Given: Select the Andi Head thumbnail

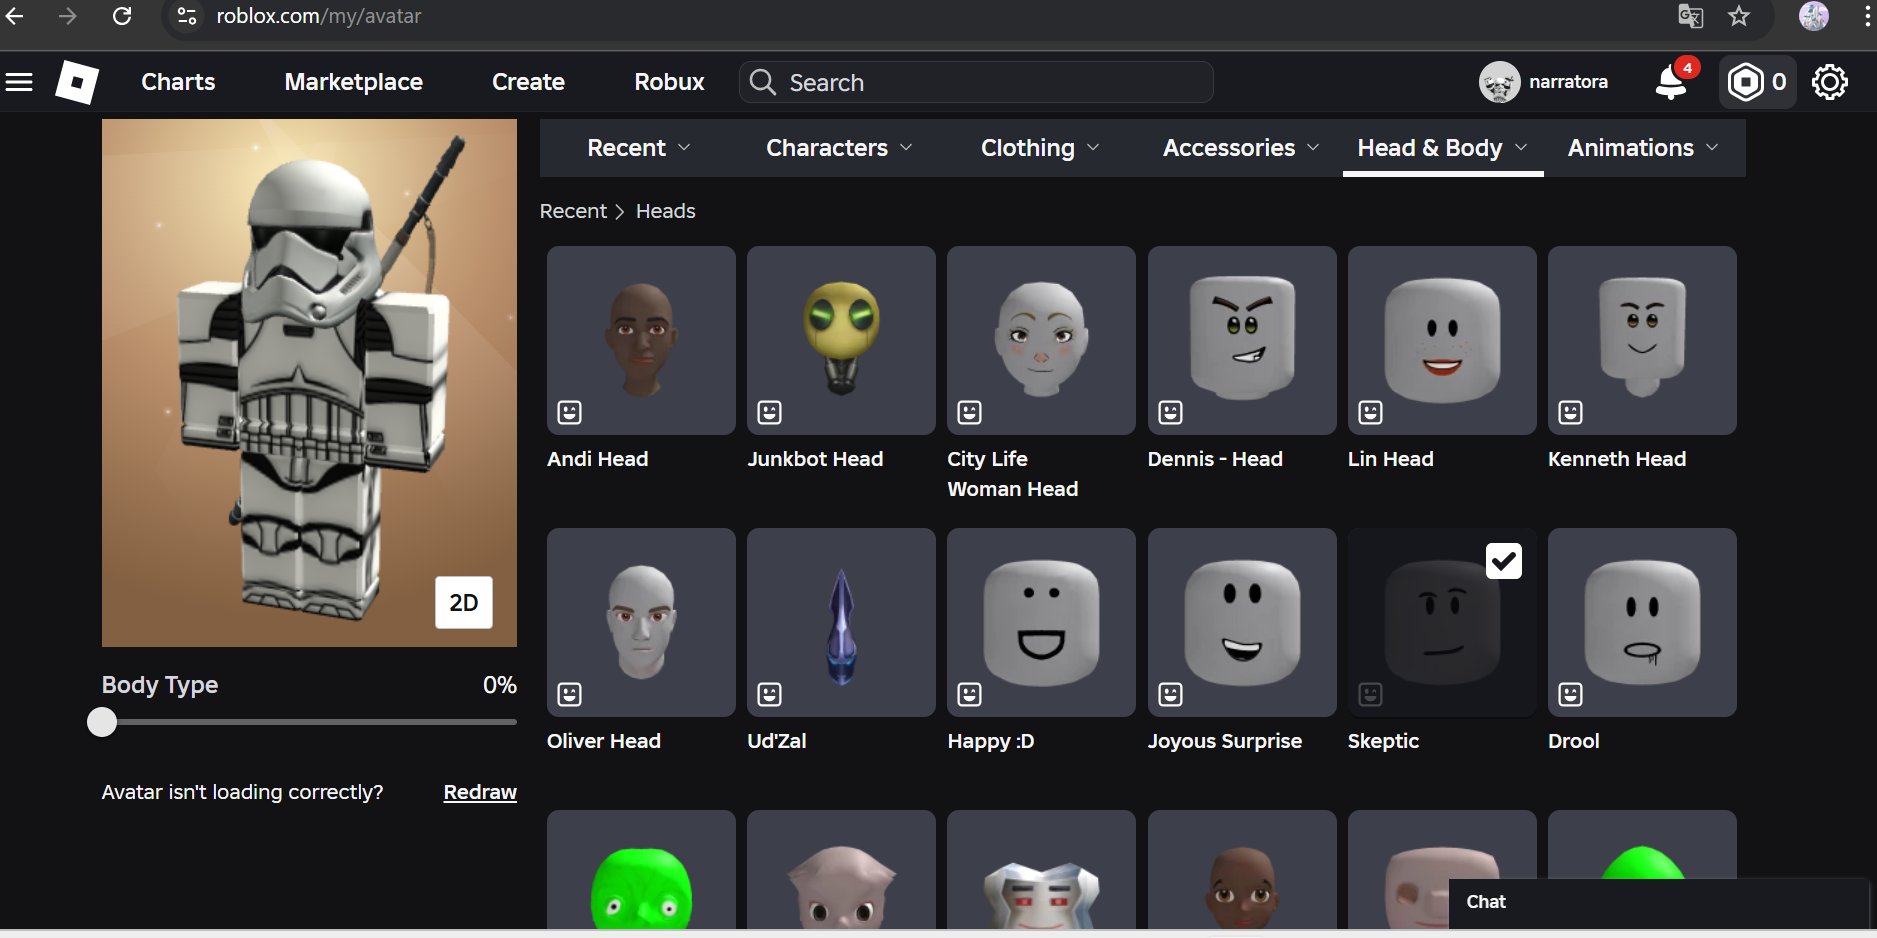Looking at the screenshot, I should [x=641, y=340].
